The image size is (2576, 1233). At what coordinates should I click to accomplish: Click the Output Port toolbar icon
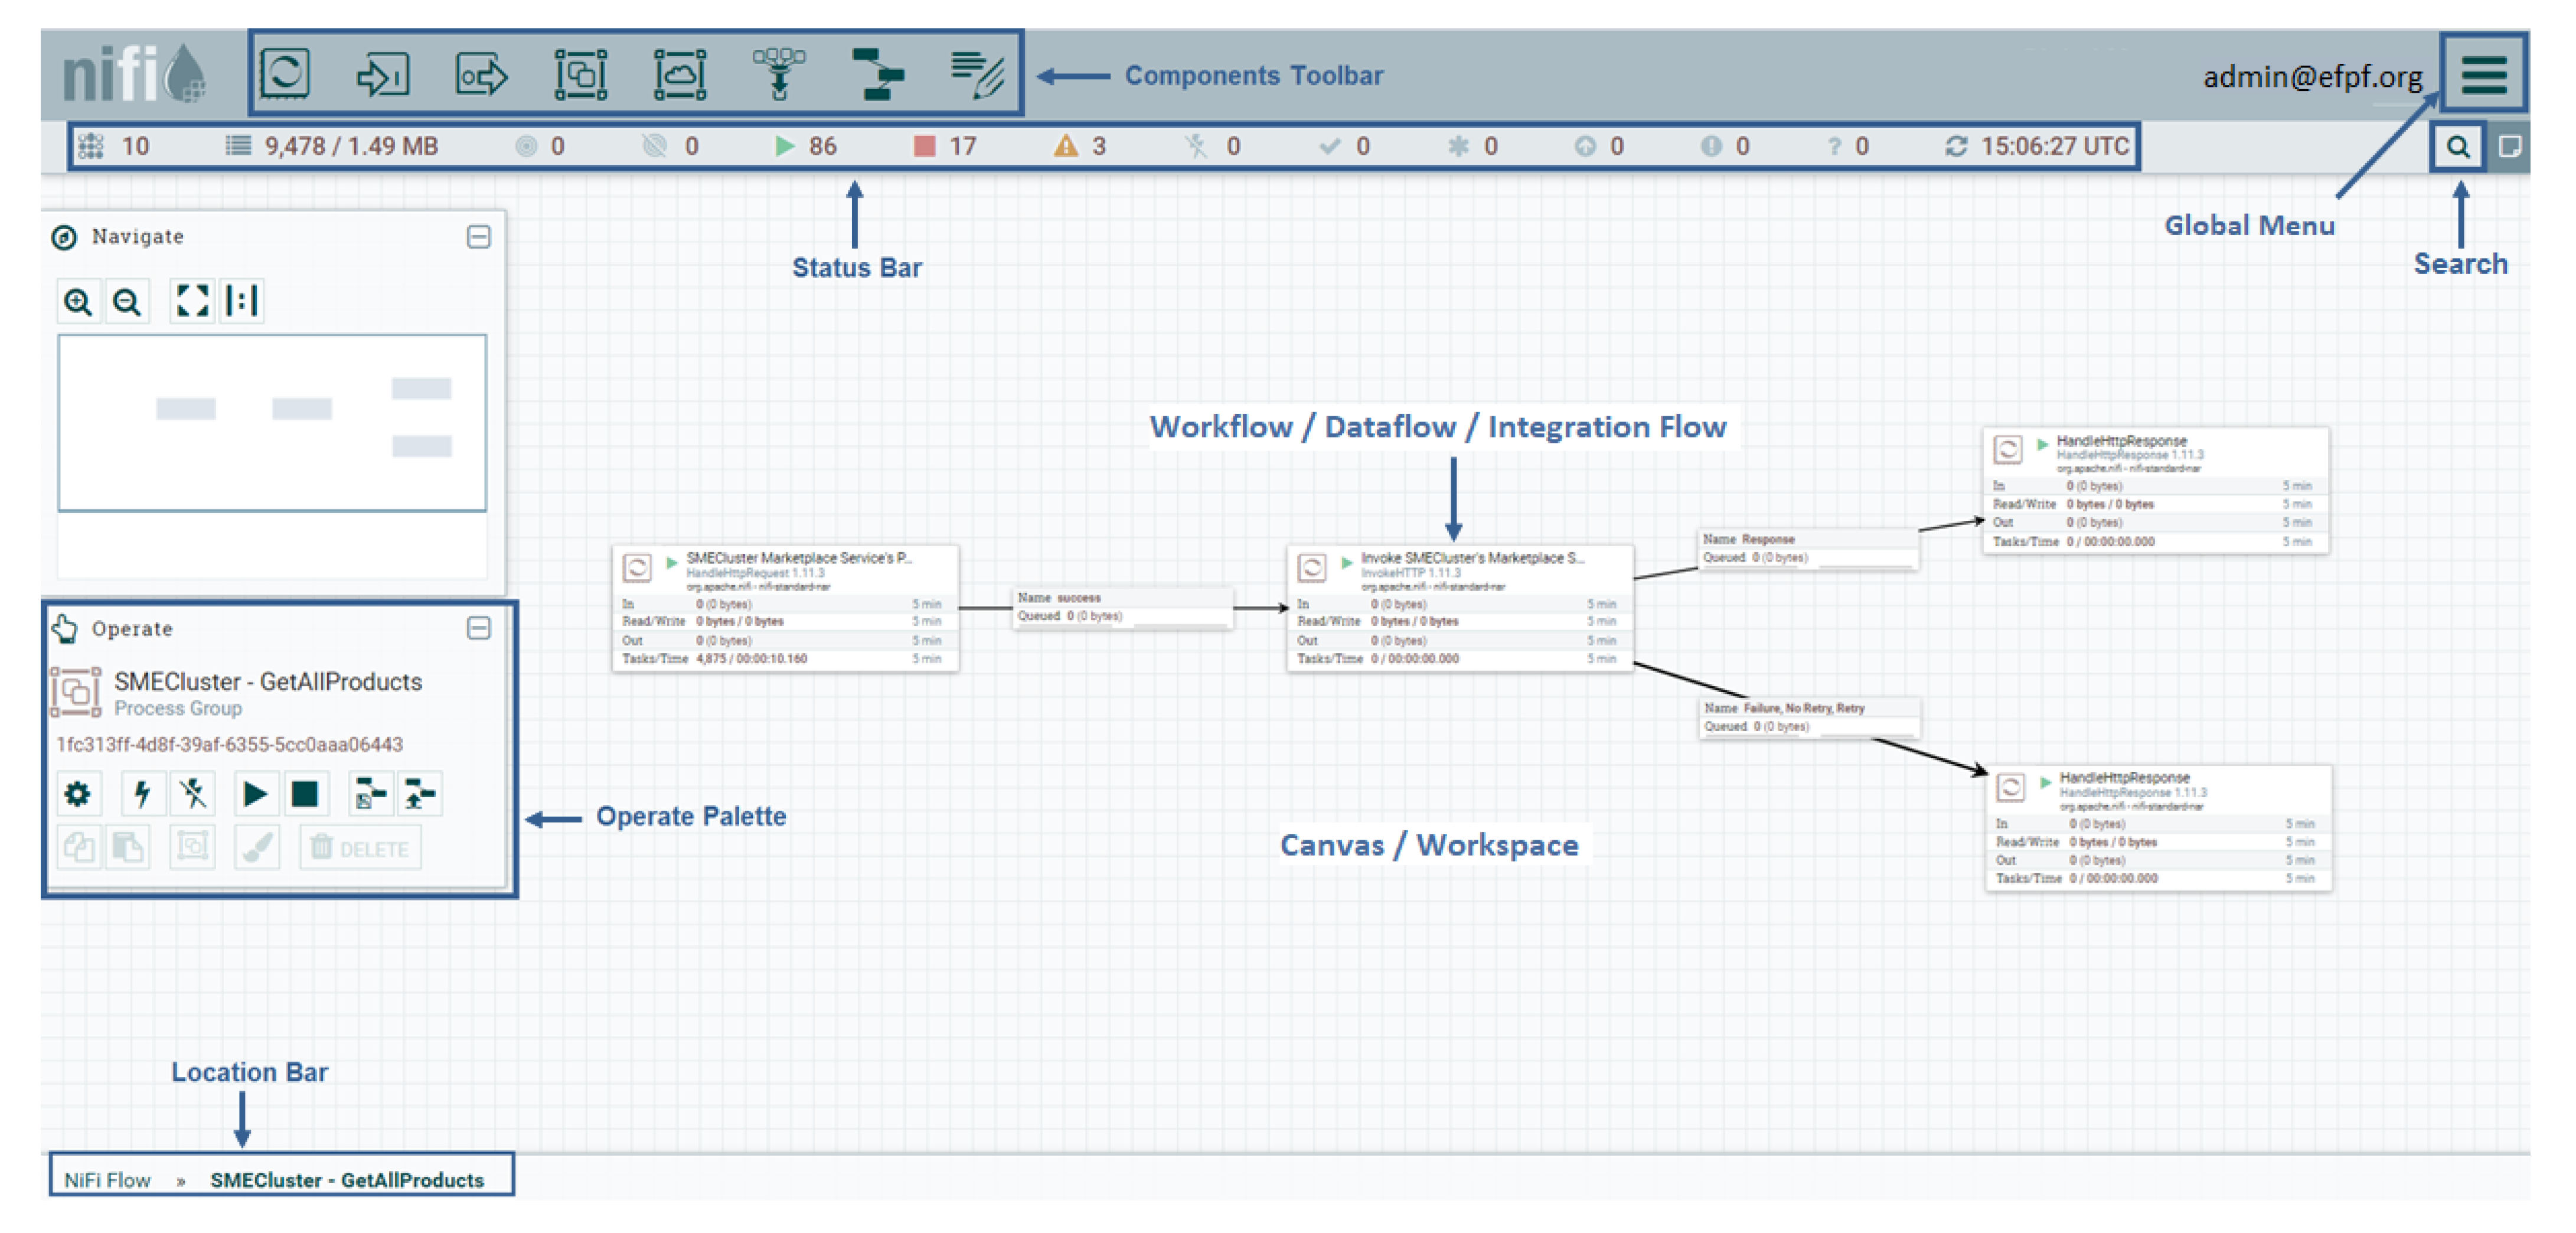pos(481,74)
